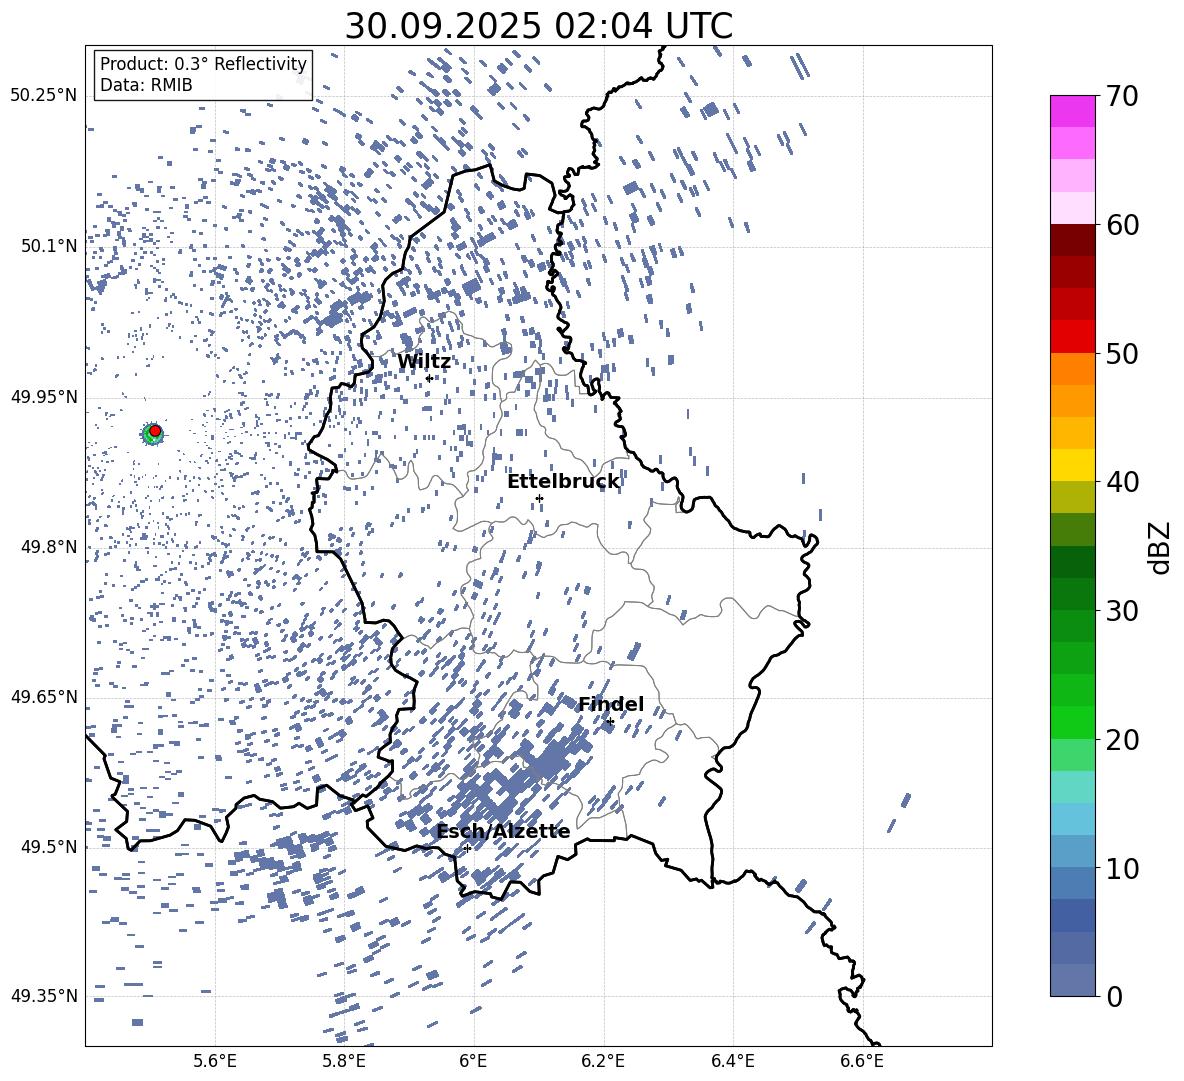1184x1081 pixels.
Task: Click the red radar station dot
Action: (155, 431)
